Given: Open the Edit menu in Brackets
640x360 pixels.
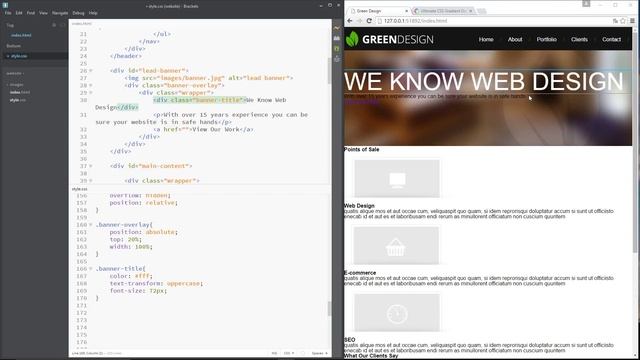Looking at the screenshot, I should (x=19, y=13).
